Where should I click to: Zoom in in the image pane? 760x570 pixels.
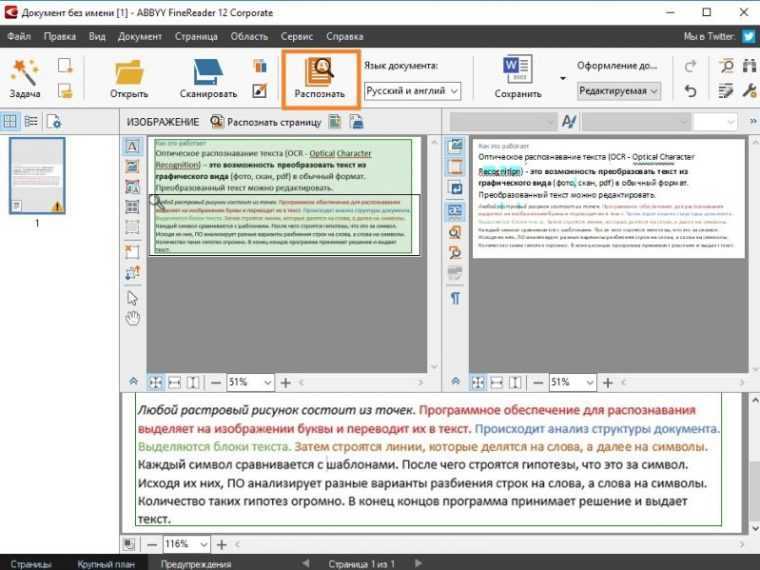tap(285, 383)
